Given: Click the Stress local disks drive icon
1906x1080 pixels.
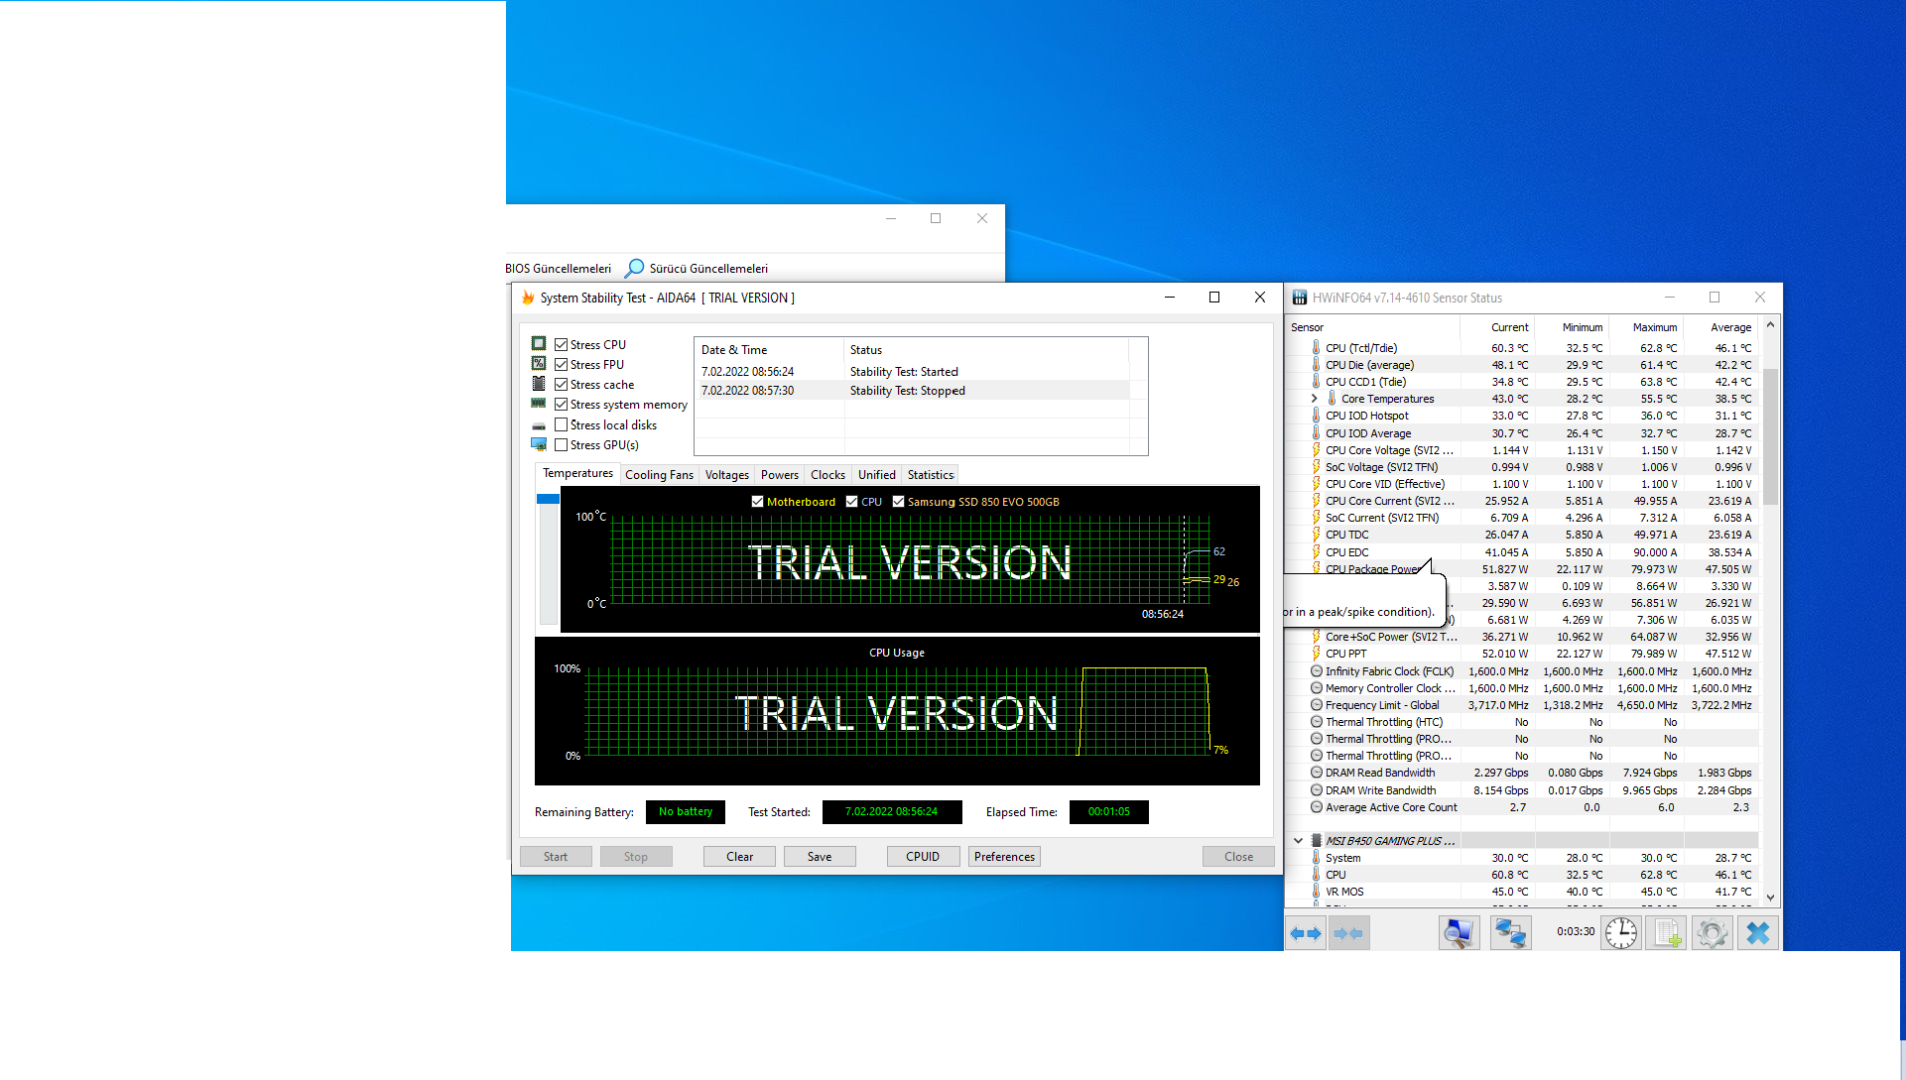Looking at the screenshot, I should tap(539, 426).
